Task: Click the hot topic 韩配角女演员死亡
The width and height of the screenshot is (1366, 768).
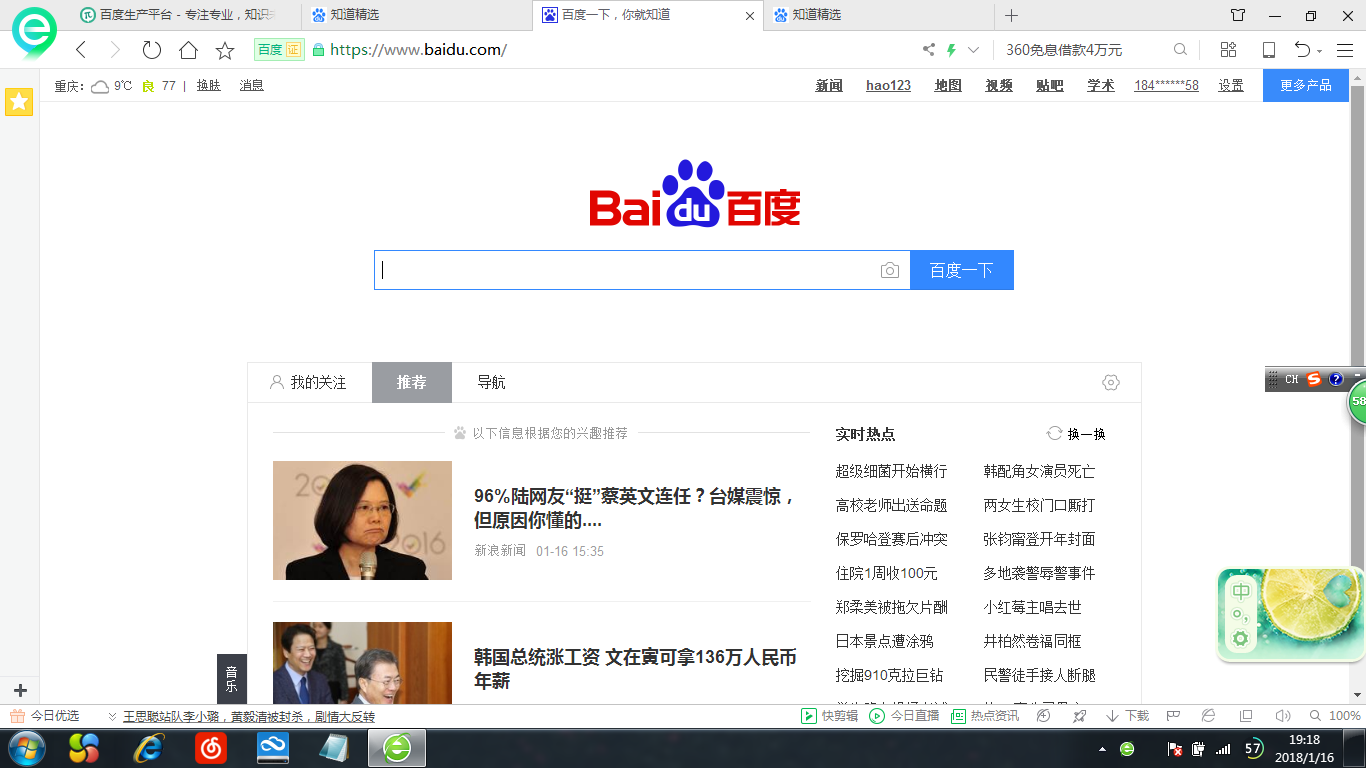Action: pos(1039,471)
